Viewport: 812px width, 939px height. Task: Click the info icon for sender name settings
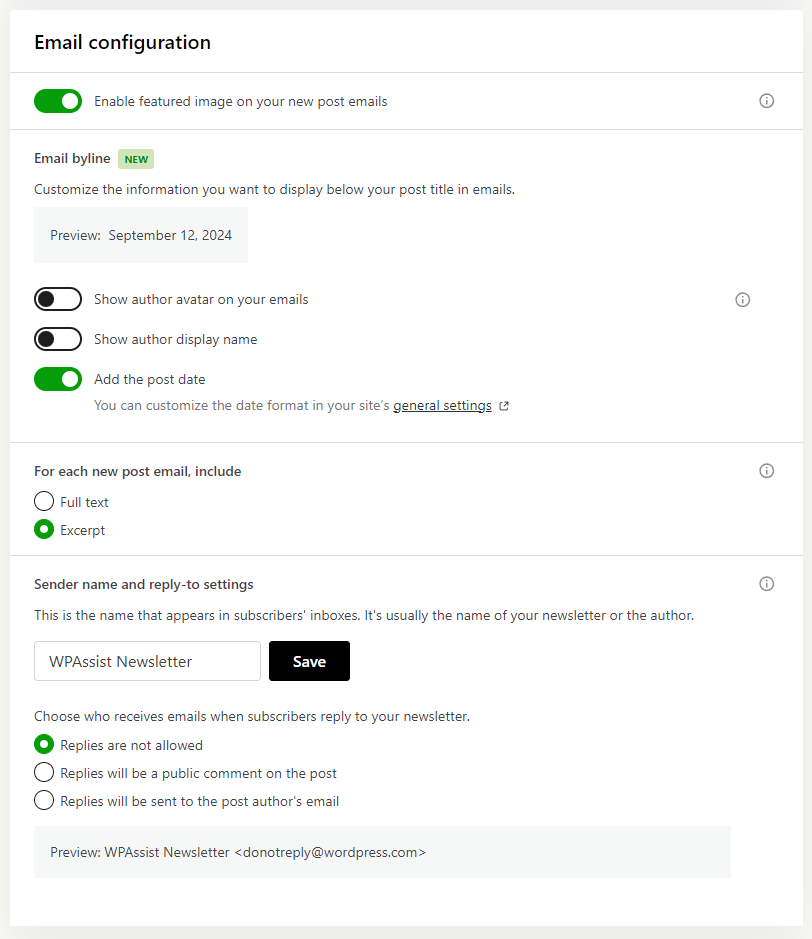pyautogui.click(x=766, y=583)
